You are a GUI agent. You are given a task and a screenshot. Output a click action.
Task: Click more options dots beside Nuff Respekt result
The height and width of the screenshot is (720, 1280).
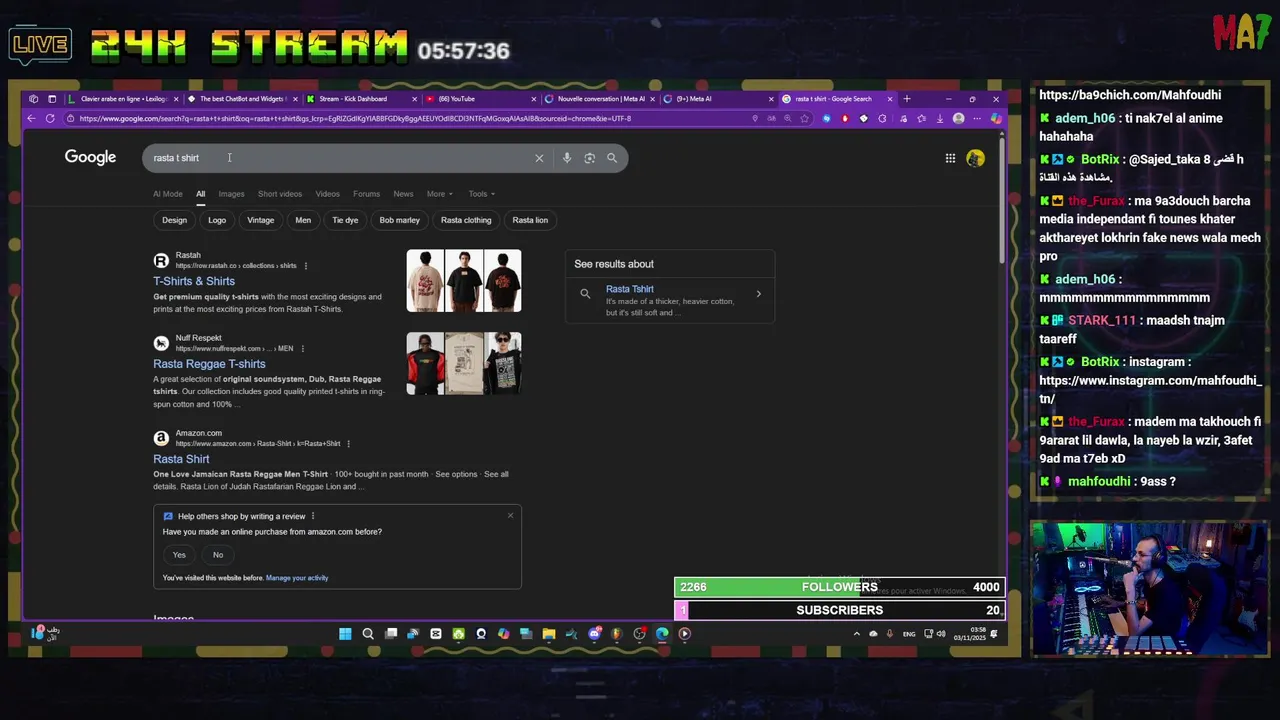coord(302,349)
